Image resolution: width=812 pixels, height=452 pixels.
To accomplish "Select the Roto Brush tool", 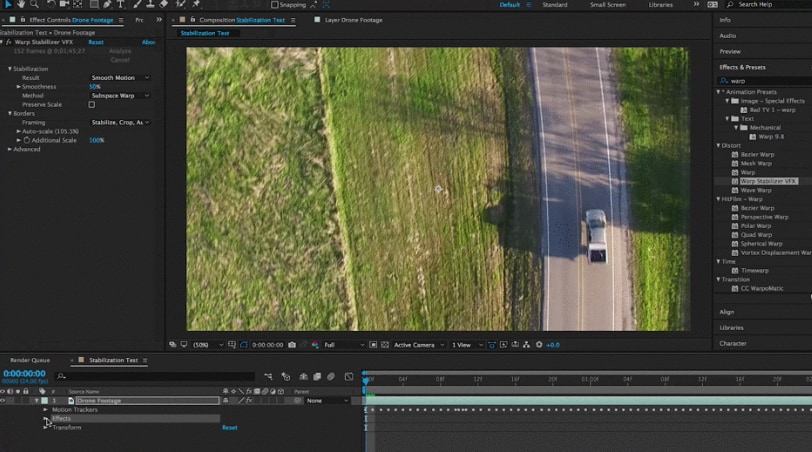I will (x=181, y=4).
